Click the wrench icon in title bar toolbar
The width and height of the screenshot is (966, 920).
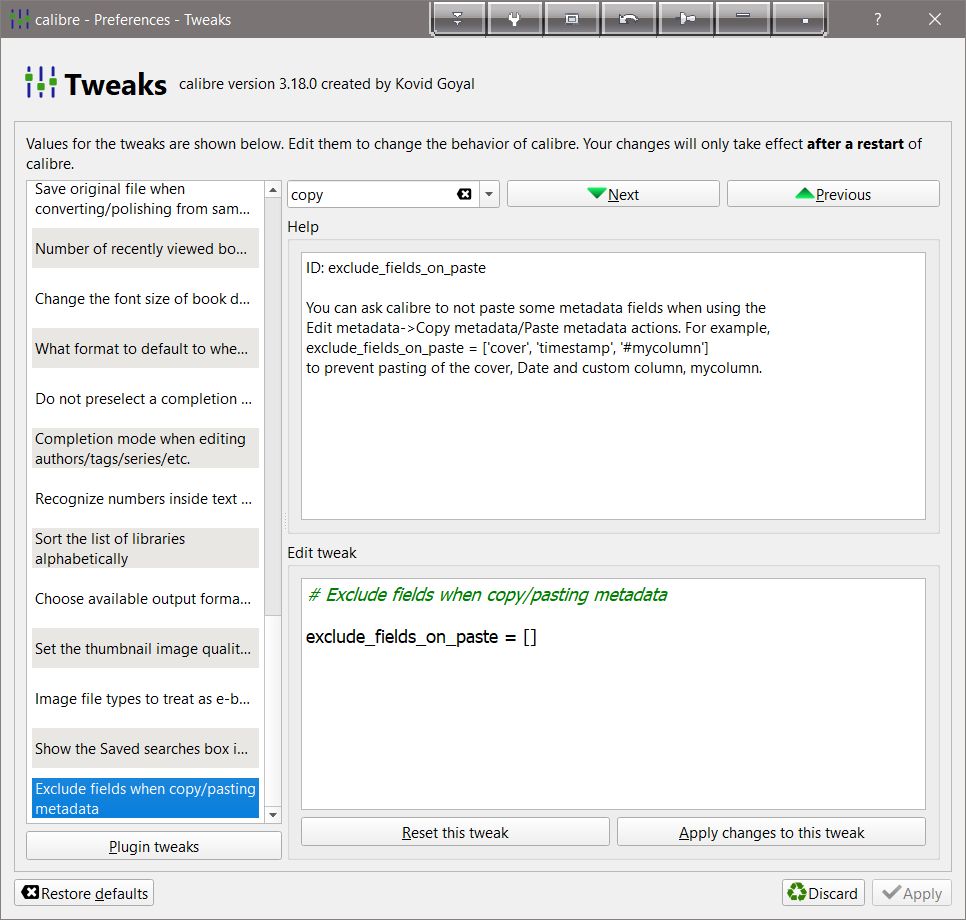pos(514,19)
